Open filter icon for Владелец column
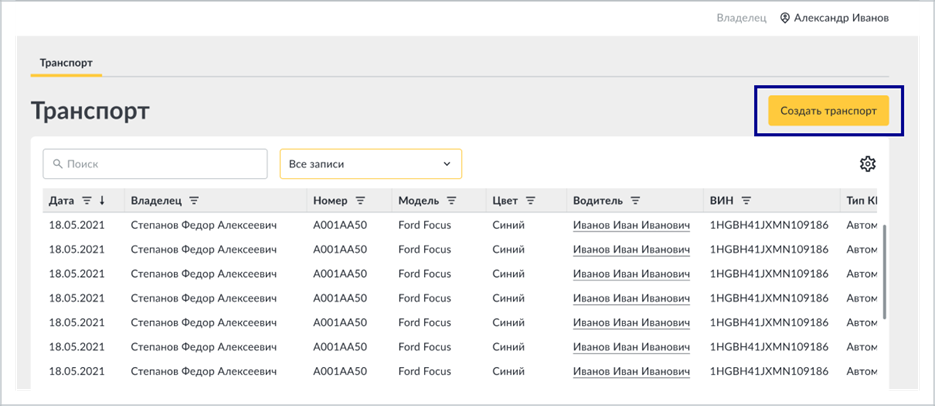The image size is (935, 406). pos(194,201)
